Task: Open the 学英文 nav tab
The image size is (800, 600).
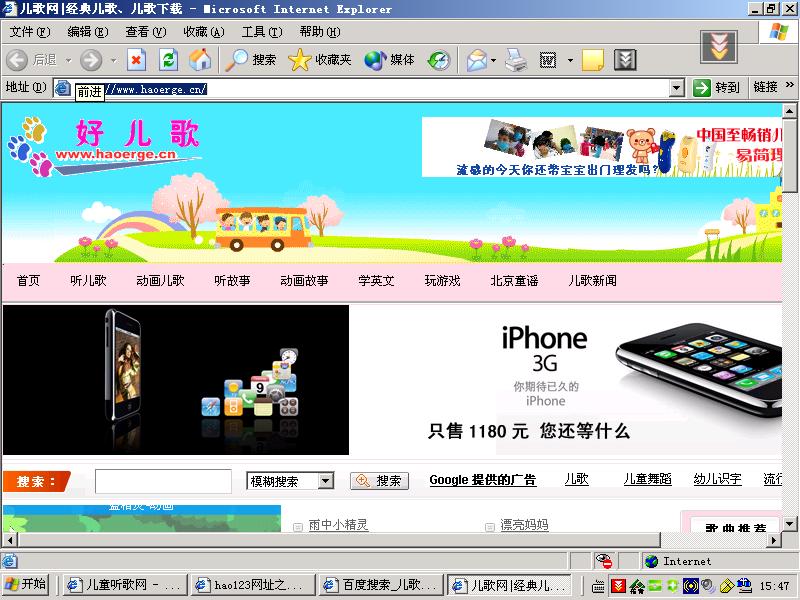Action: [376, 281]
